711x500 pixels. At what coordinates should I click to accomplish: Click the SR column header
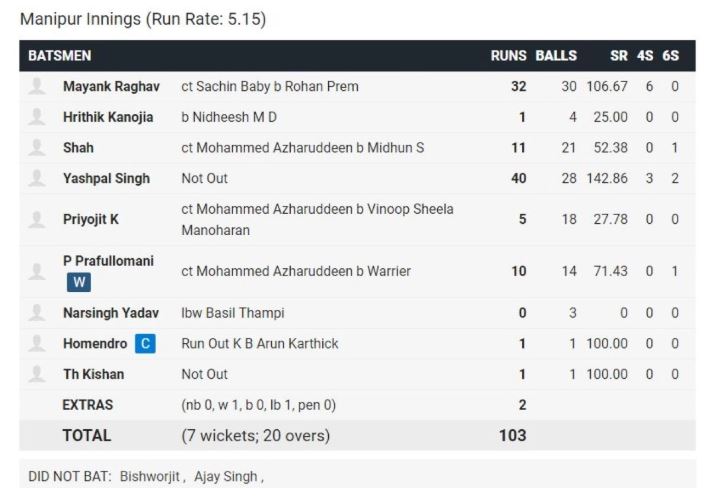[618, 56]
